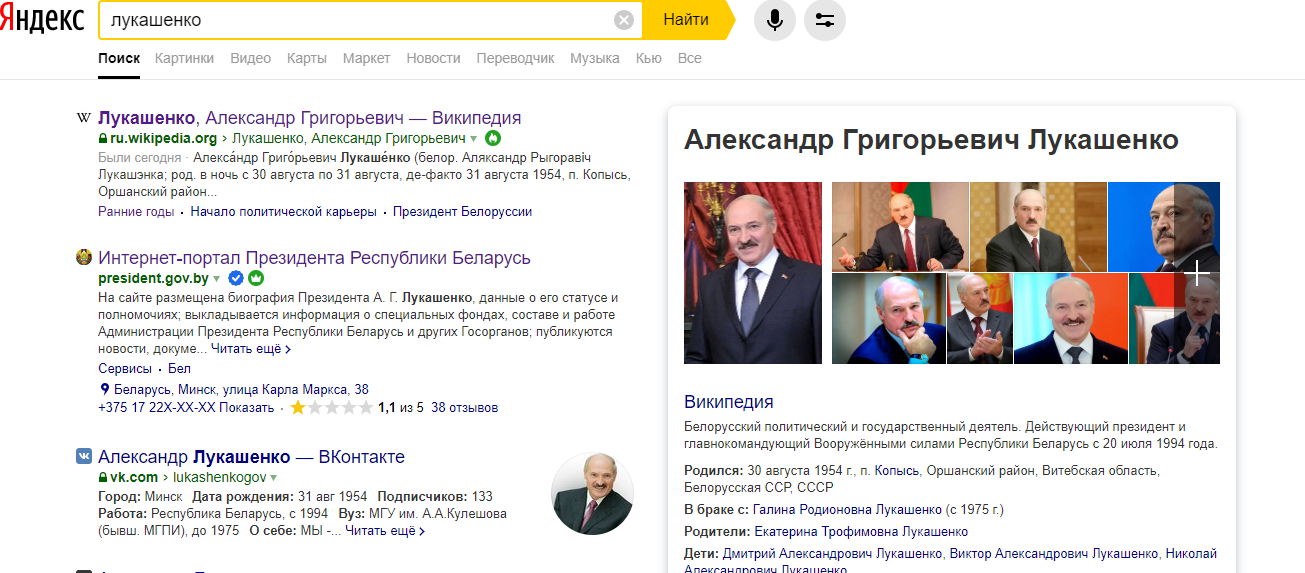Expand 'Читать ещё' in president portal snippet
The image size is (1305, 573).
pyautogui.click(x=251, y=349)
